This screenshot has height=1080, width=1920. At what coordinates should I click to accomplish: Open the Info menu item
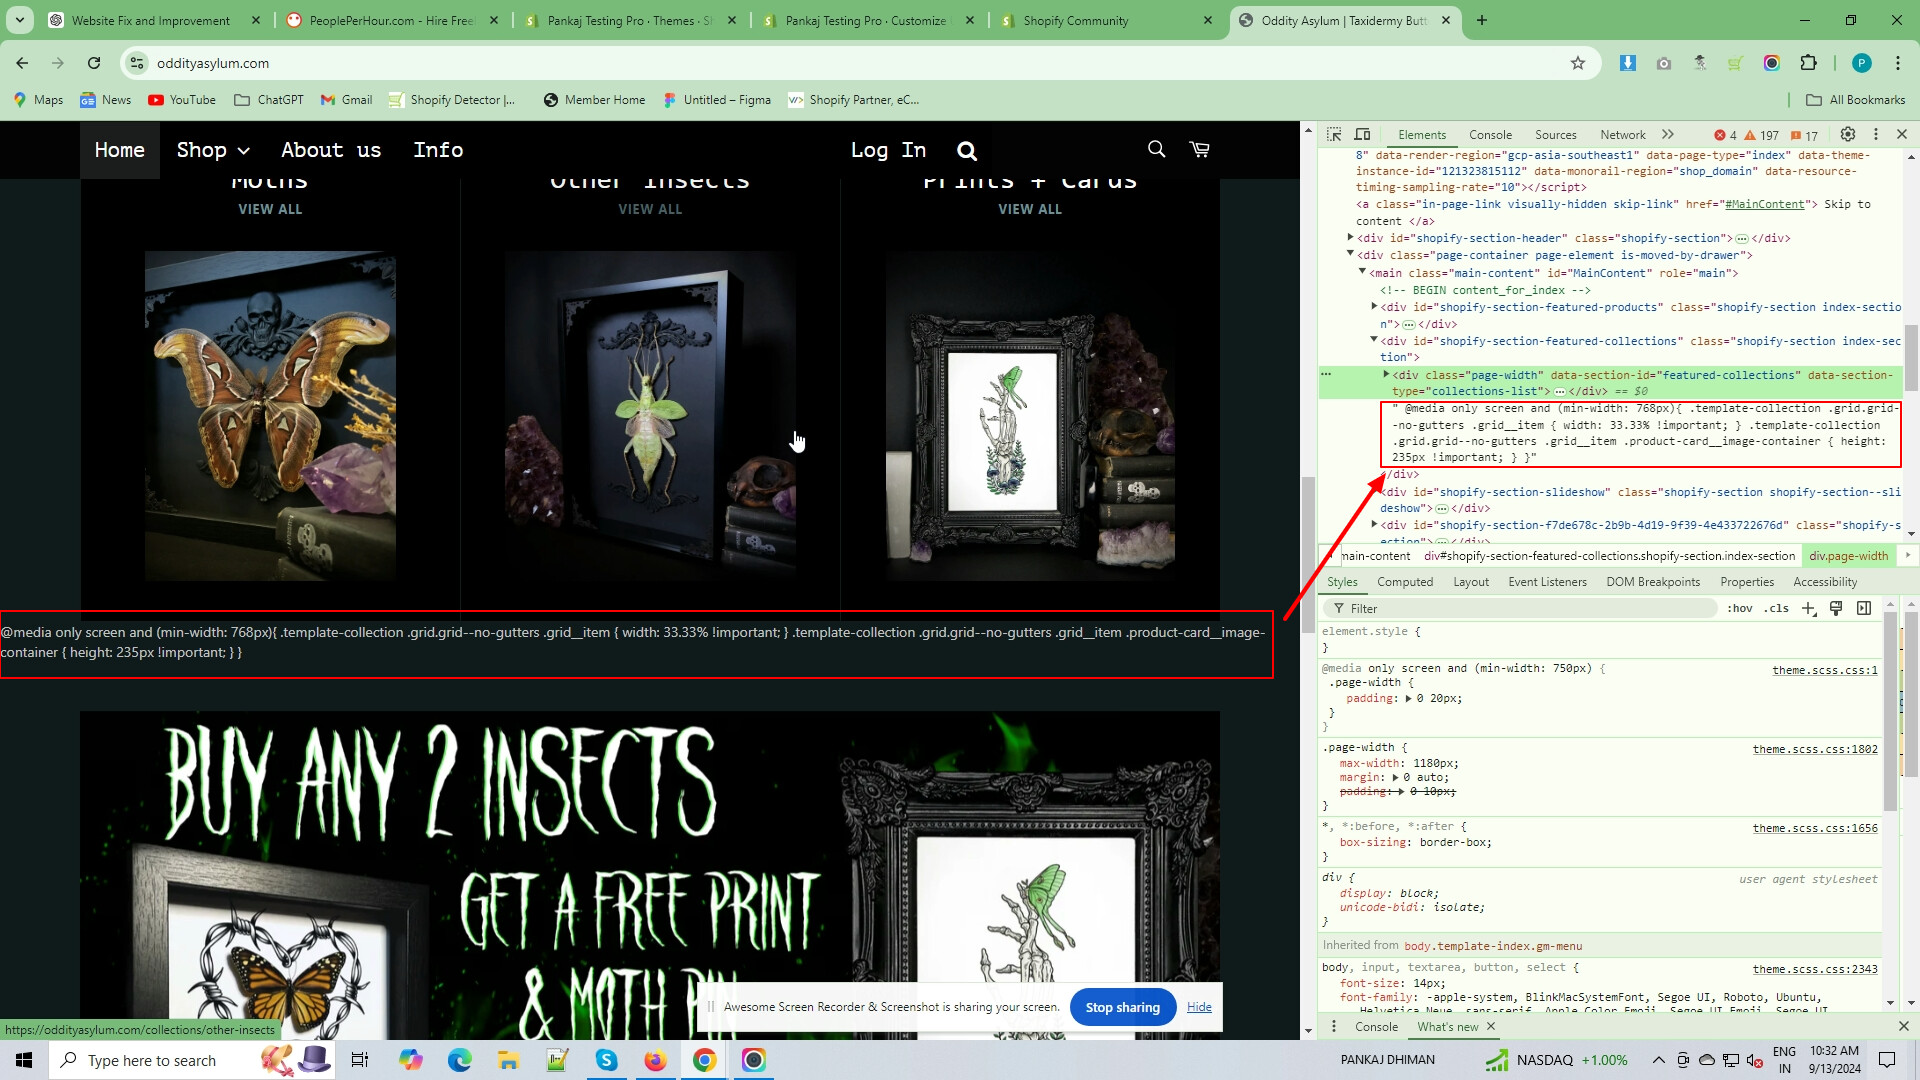coord(438,150)
